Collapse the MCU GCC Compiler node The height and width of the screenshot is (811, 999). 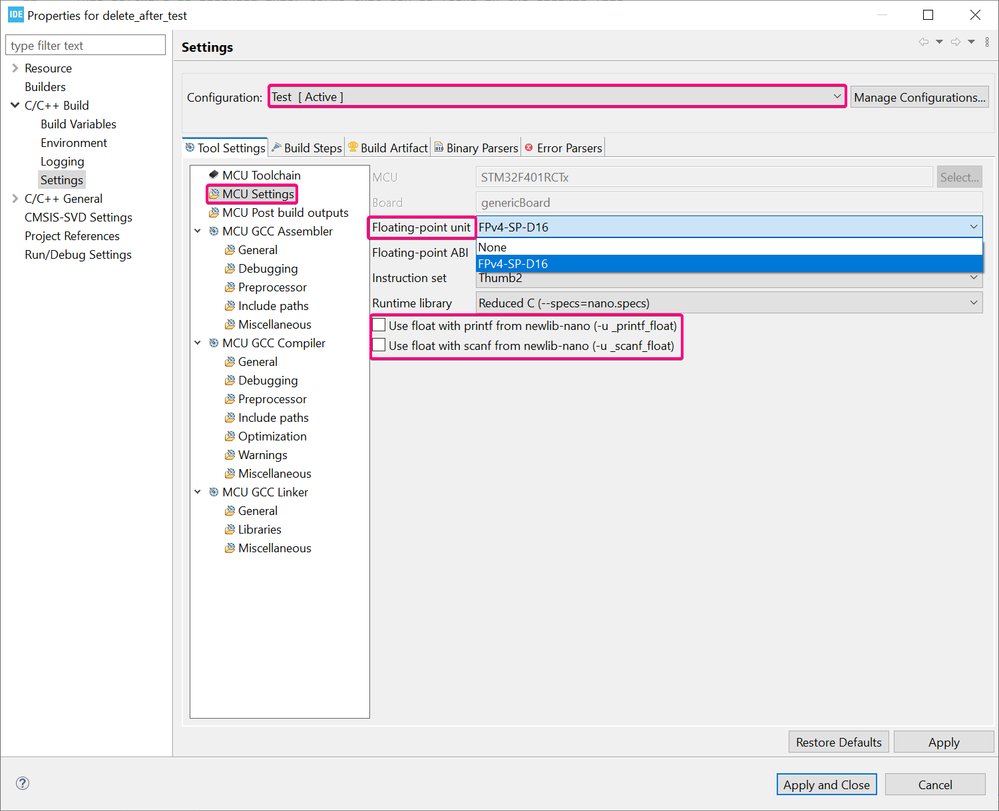tap(198, 343)
